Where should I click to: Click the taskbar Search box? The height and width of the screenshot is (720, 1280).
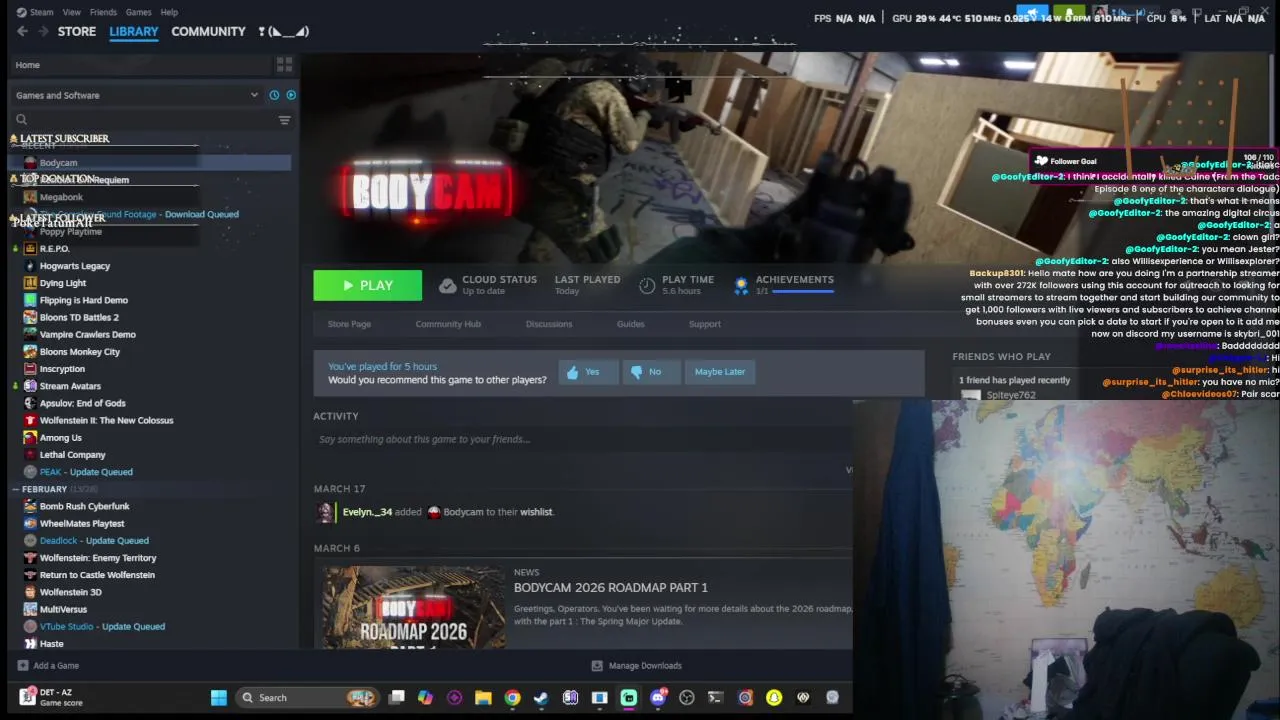pos(306,698)
